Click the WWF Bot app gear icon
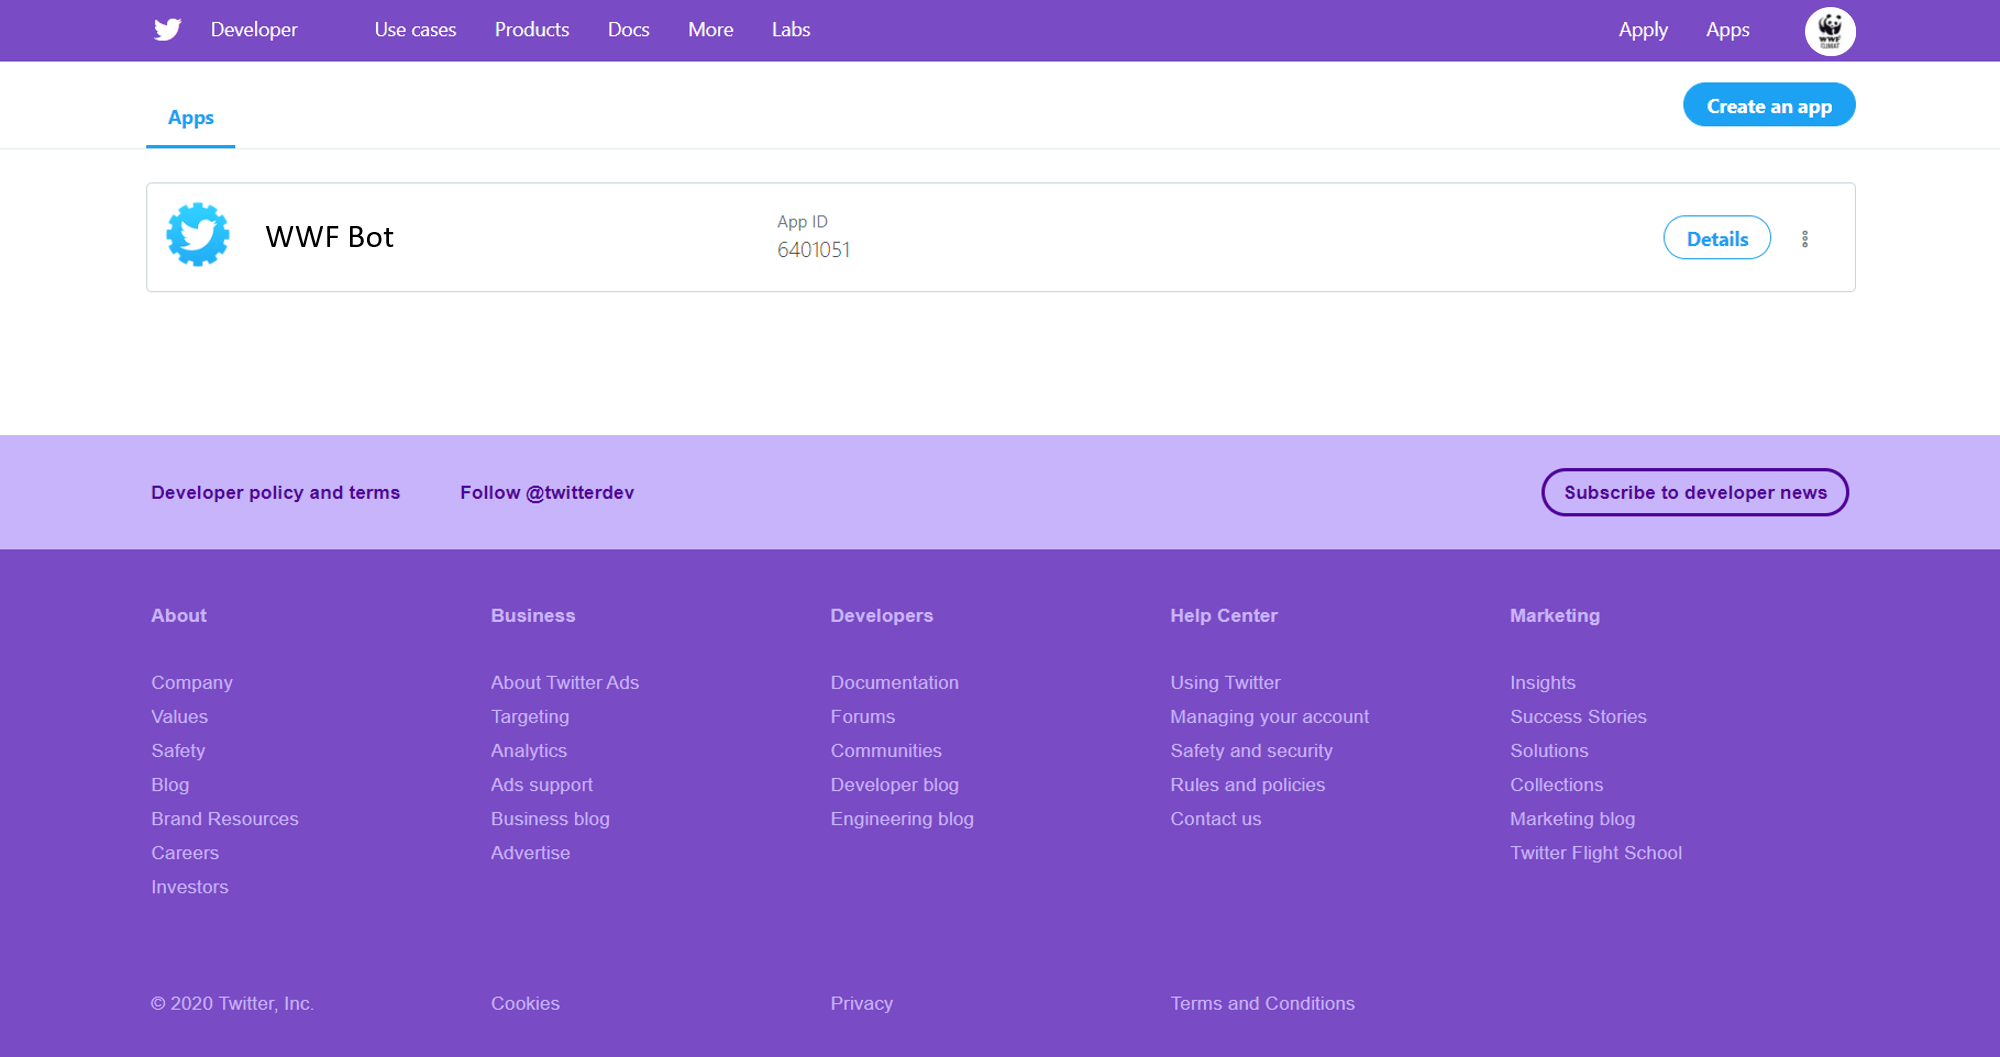 point(198,235)
